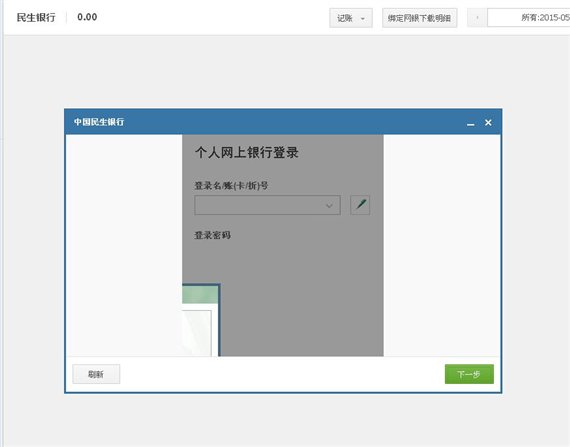Click the 刷新 refresh button
This screenshot has width=570, height=447.
click(x=96, y=374)
